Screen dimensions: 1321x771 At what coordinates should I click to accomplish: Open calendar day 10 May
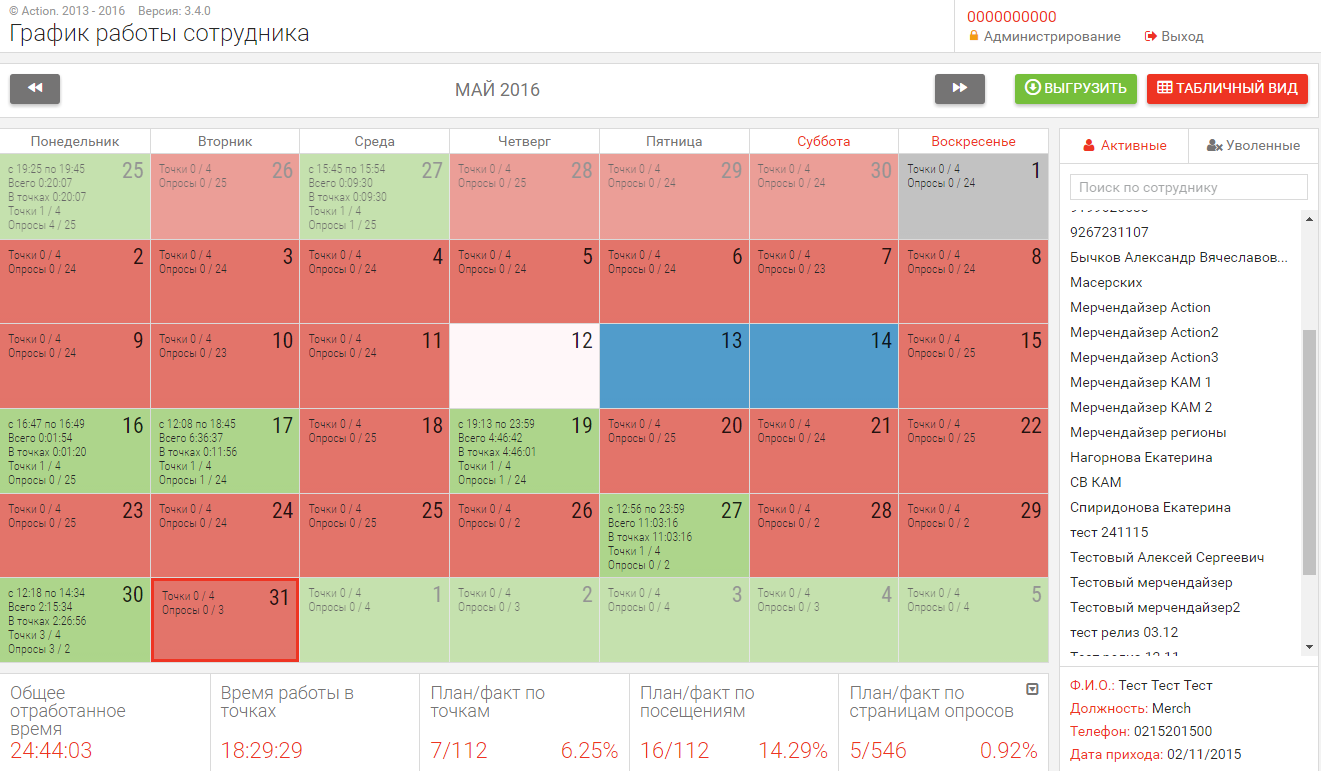(225, 365)
